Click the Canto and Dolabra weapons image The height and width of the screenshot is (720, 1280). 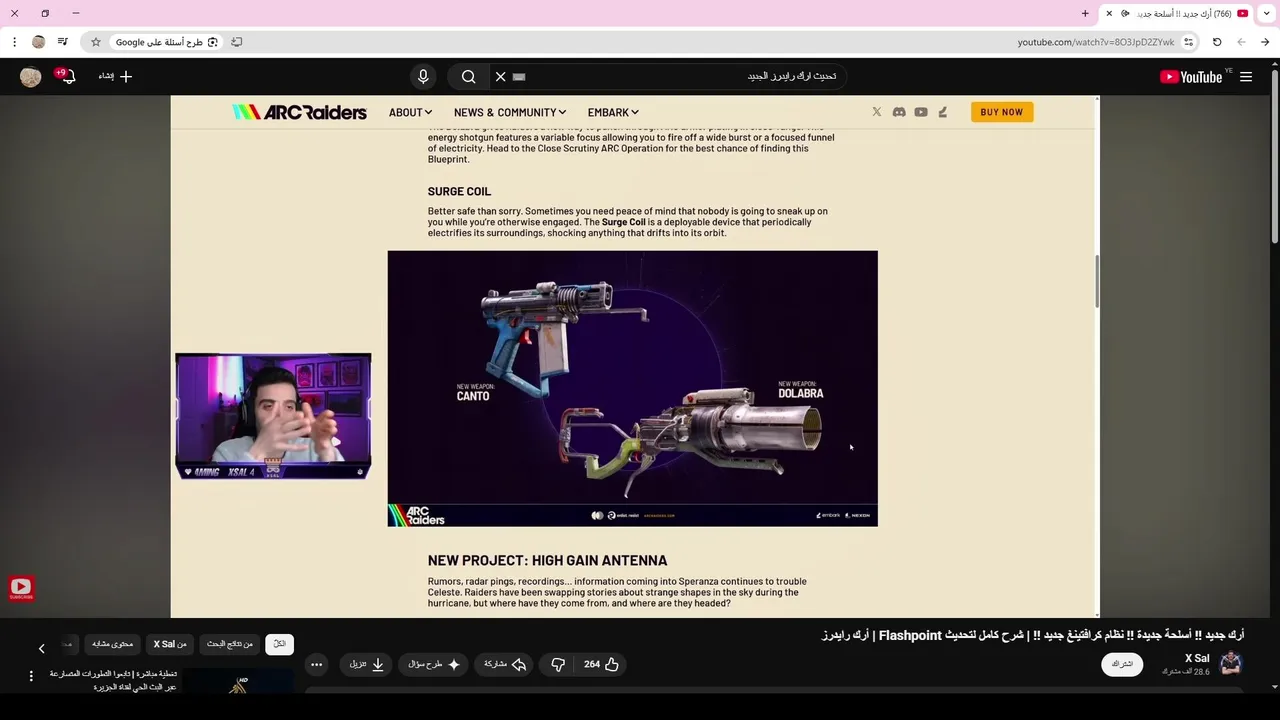(x=632, y=388)
